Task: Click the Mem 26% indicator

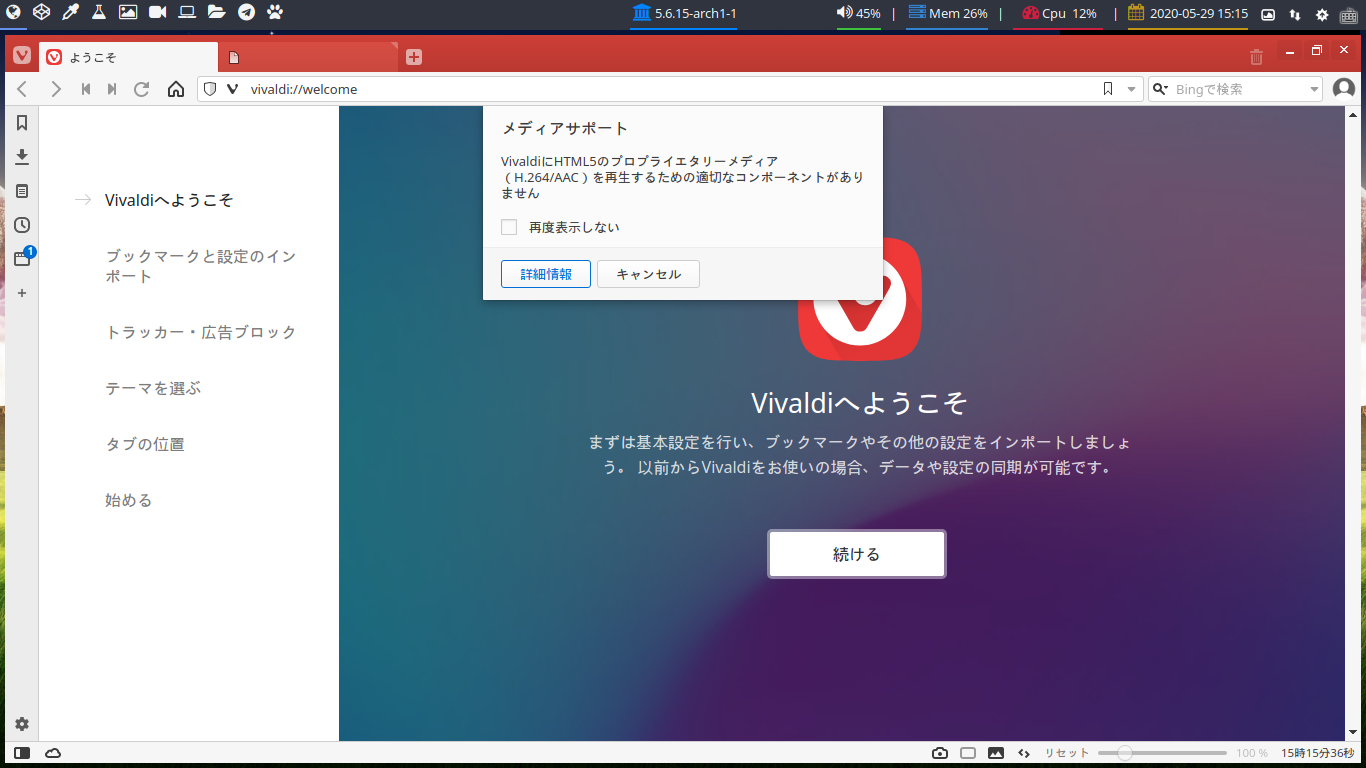Action: 947,14
